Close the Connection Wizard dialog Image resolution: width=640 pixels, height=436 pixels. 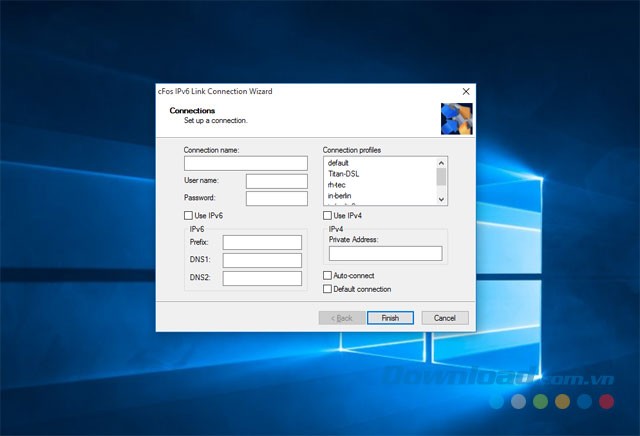tap(465, 91)
